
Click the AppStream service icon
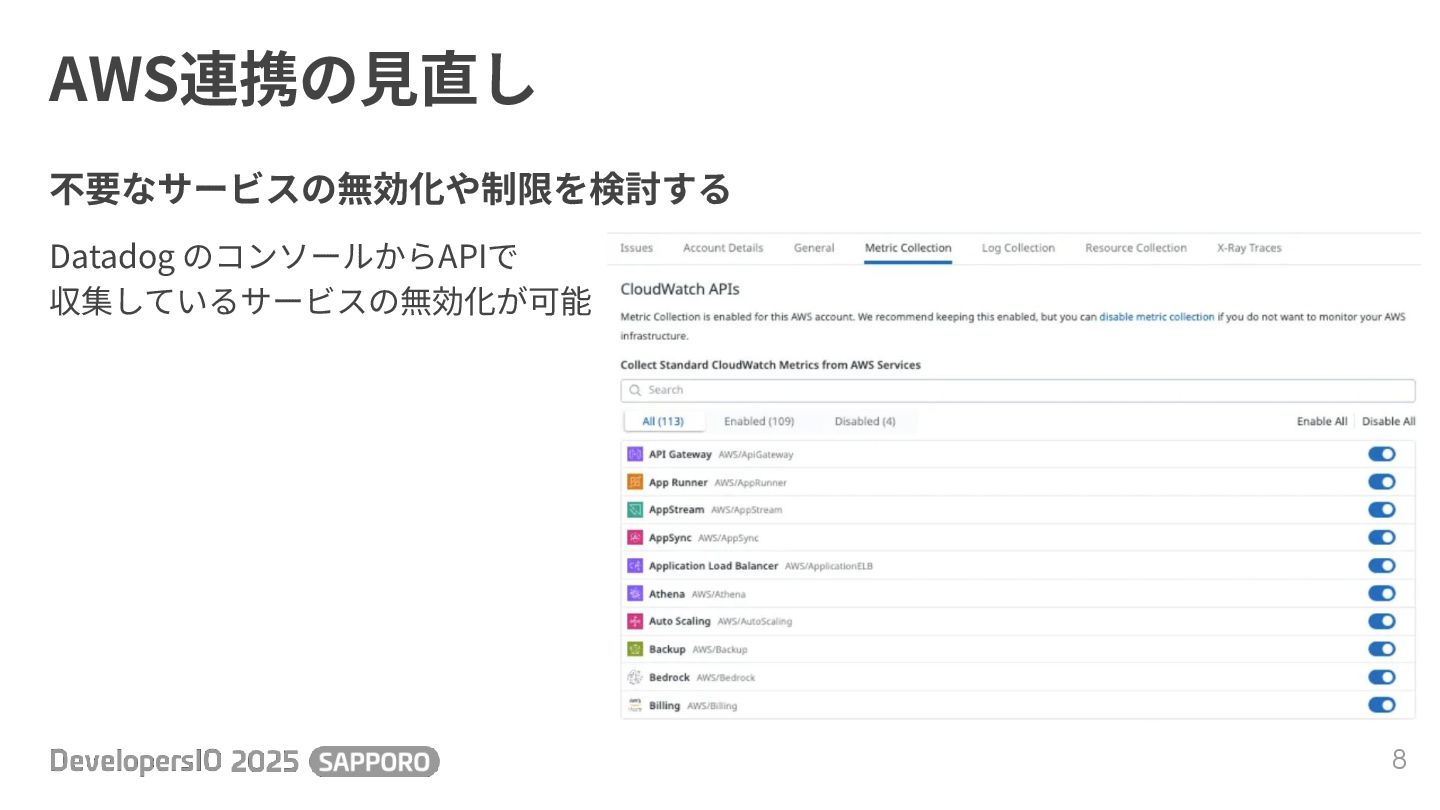634,510
